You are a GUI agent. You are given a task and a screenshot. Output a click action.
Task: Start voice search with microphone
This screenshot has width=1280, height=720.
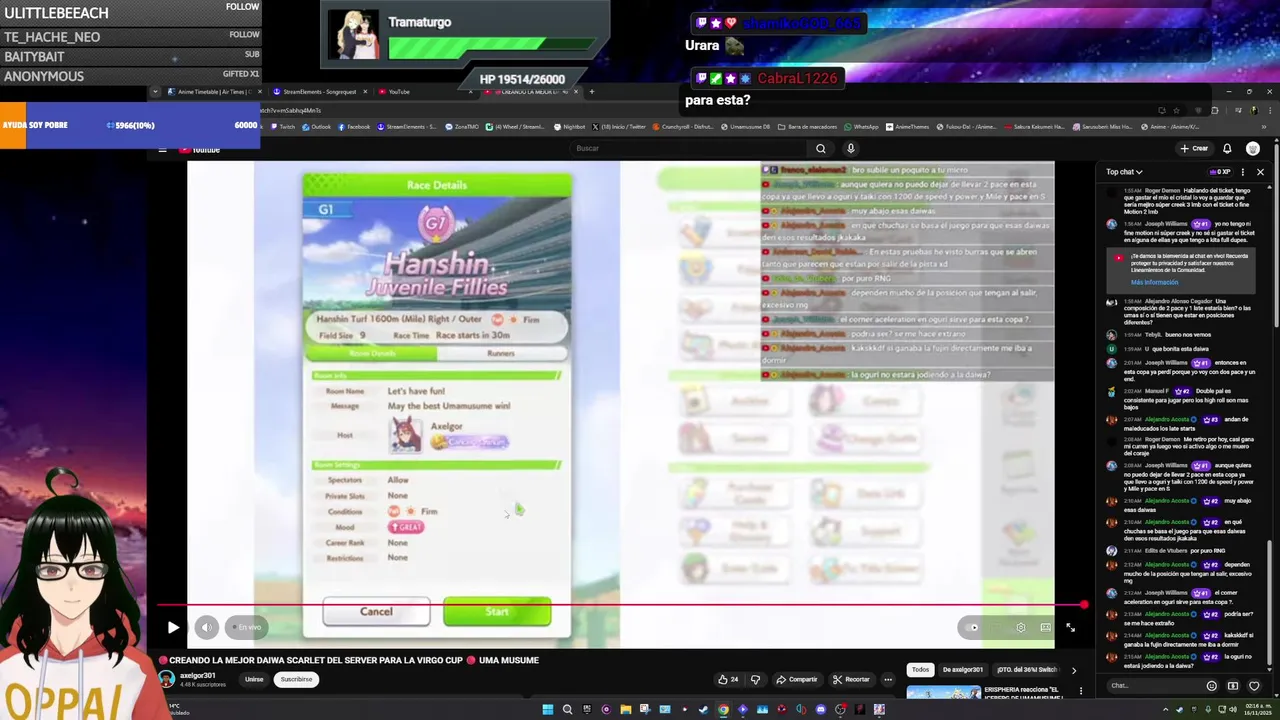pos(850,148)
